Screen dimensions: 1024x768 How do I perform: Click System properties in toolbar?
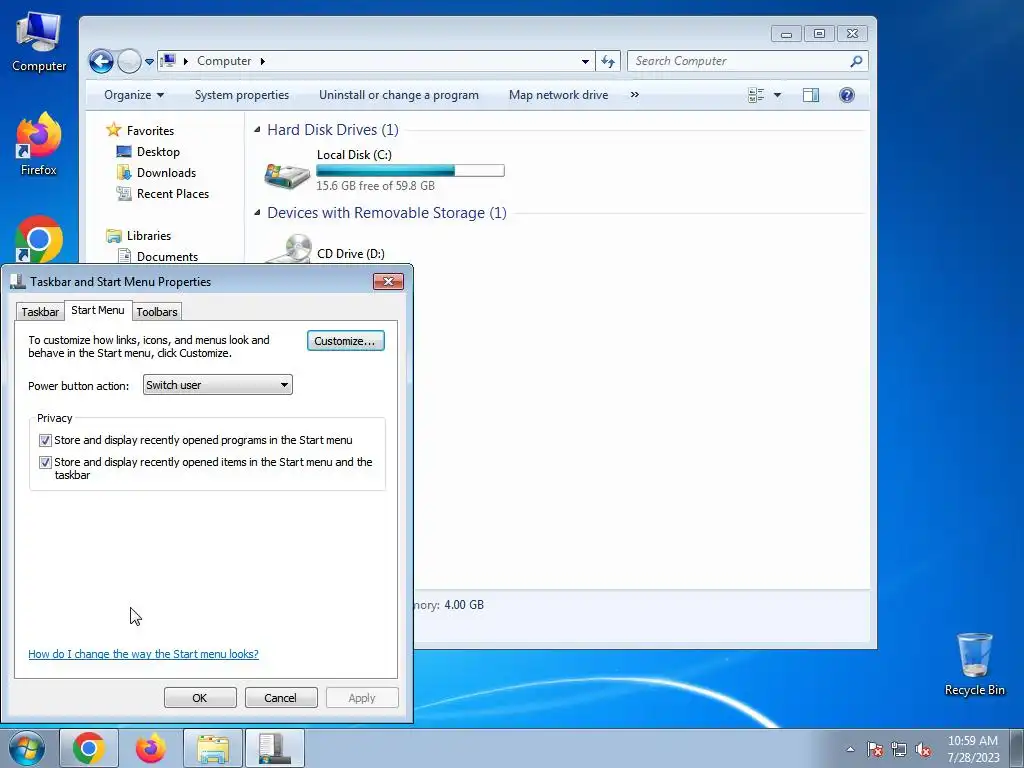[242, 95]
